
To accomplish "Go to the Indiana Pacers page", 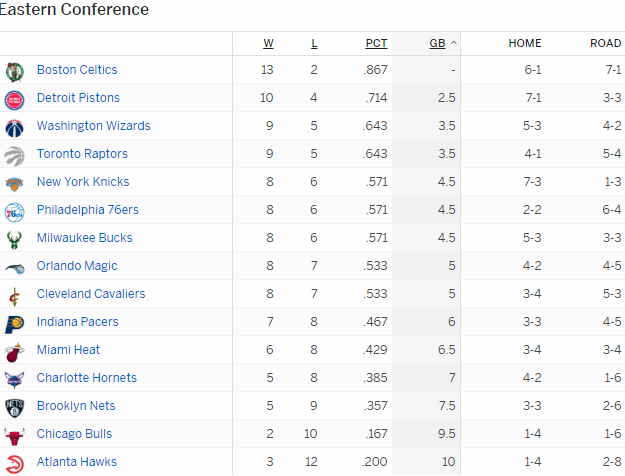I will click(78, 322).
